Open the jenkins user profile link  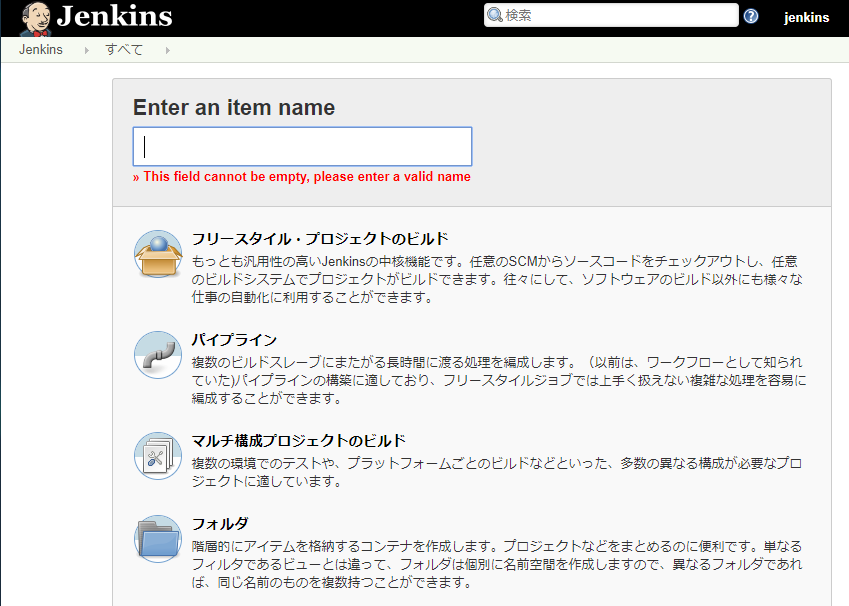pos(807,16)
